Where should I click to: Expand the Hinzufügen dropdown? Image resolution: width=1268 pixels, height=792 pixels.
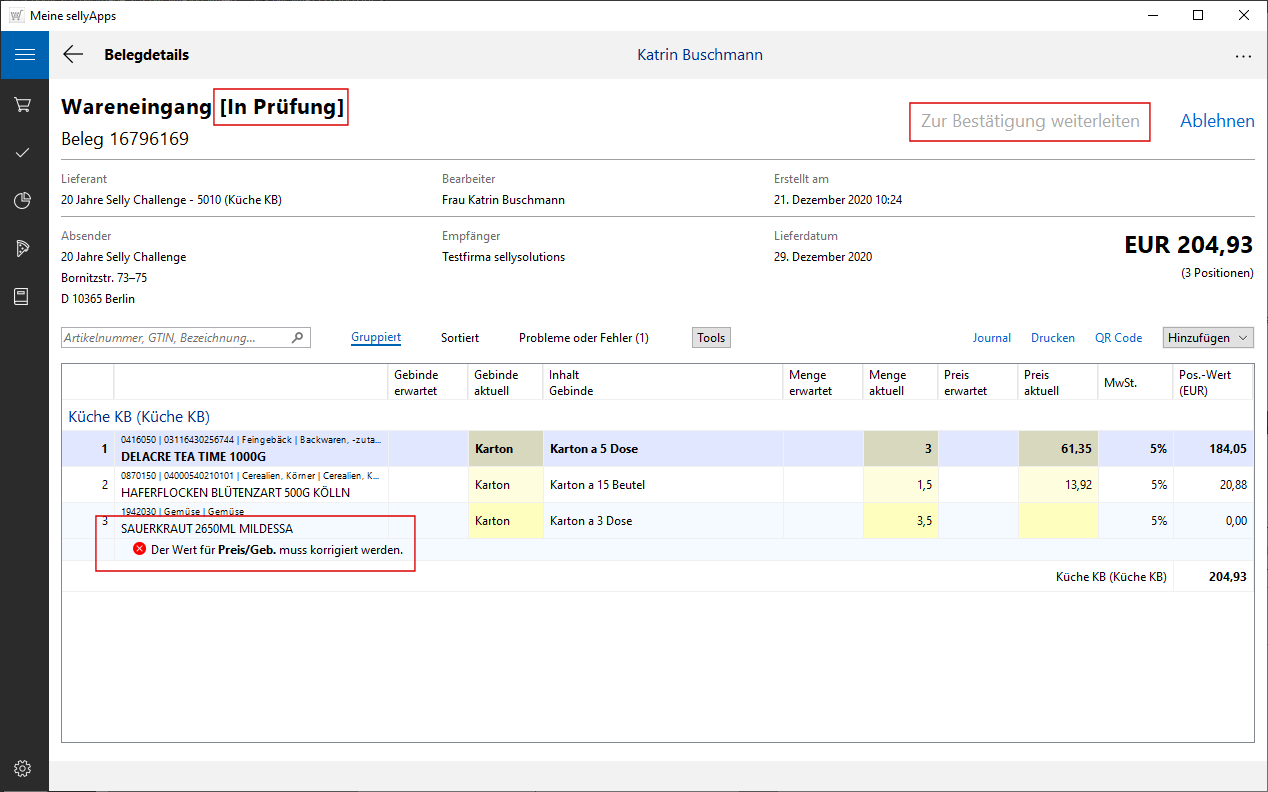pos(1207,338)
